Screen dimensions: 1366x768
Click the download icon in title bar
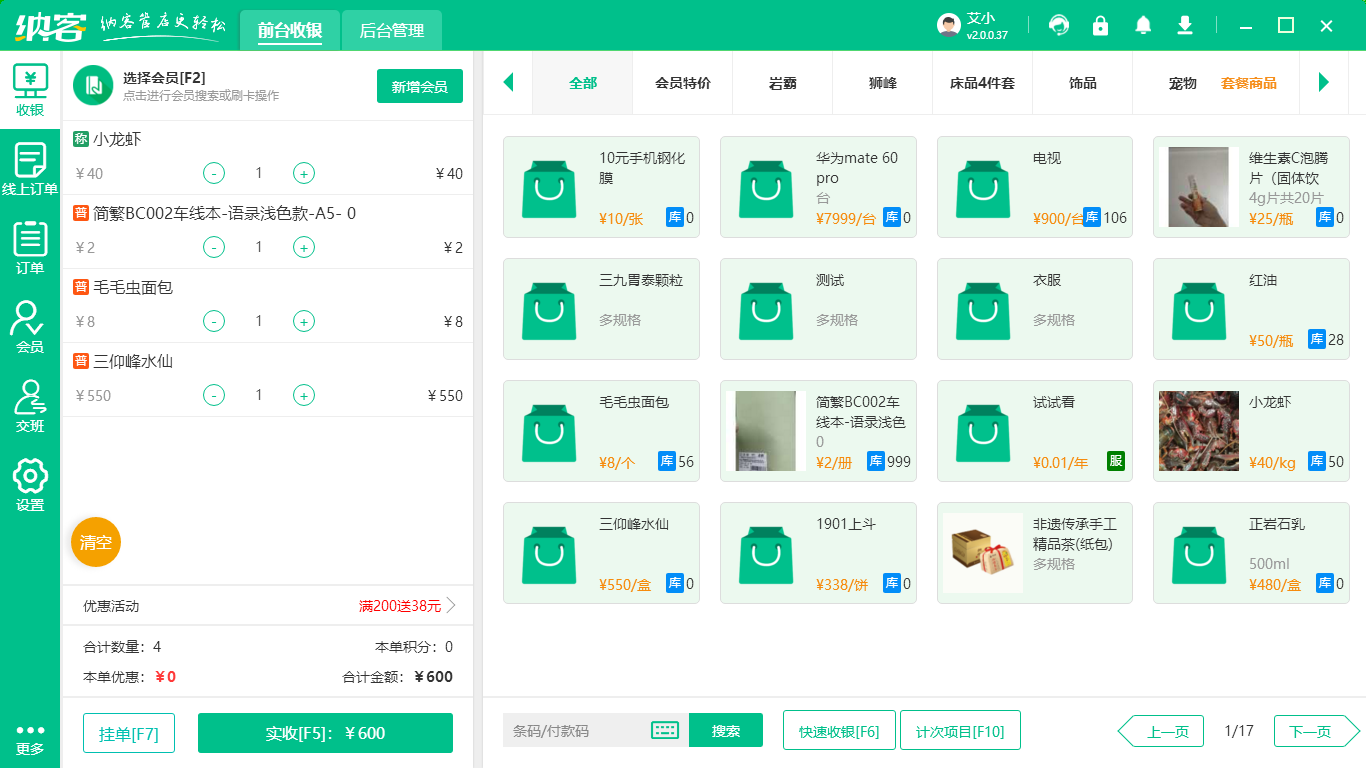[1185, 25]
